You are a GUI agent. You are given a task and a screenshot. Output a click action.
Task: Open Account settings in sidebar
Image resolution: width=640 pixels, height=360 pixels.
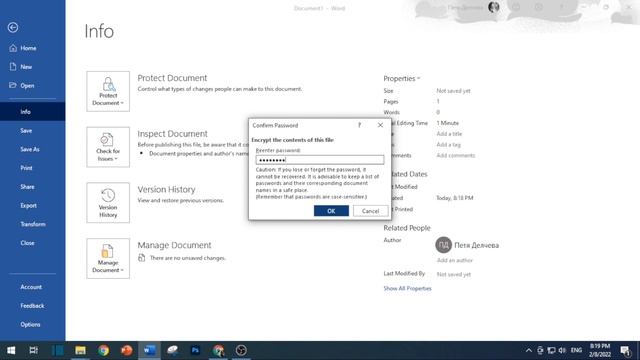click(31, 287)
